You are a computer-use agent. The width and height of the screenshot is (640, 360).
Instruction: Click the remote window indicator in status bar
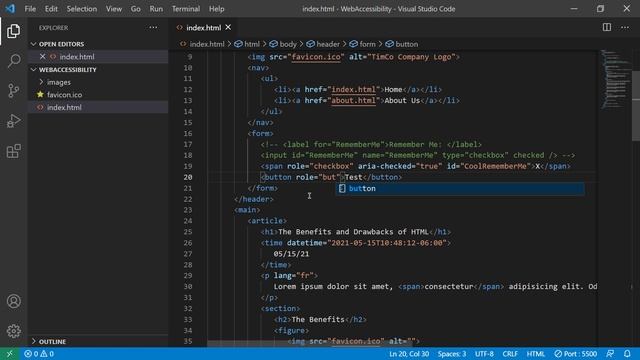point(9,354)
